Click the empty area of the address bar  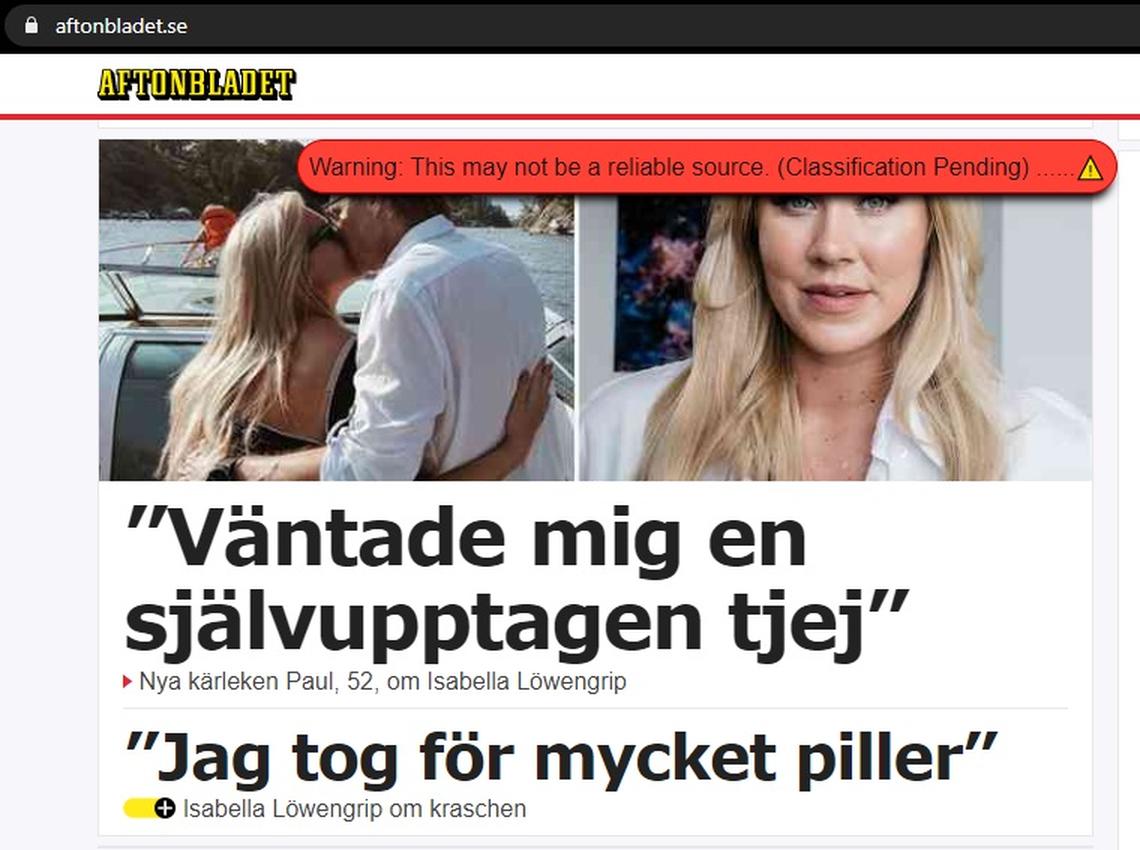(654, 26)
